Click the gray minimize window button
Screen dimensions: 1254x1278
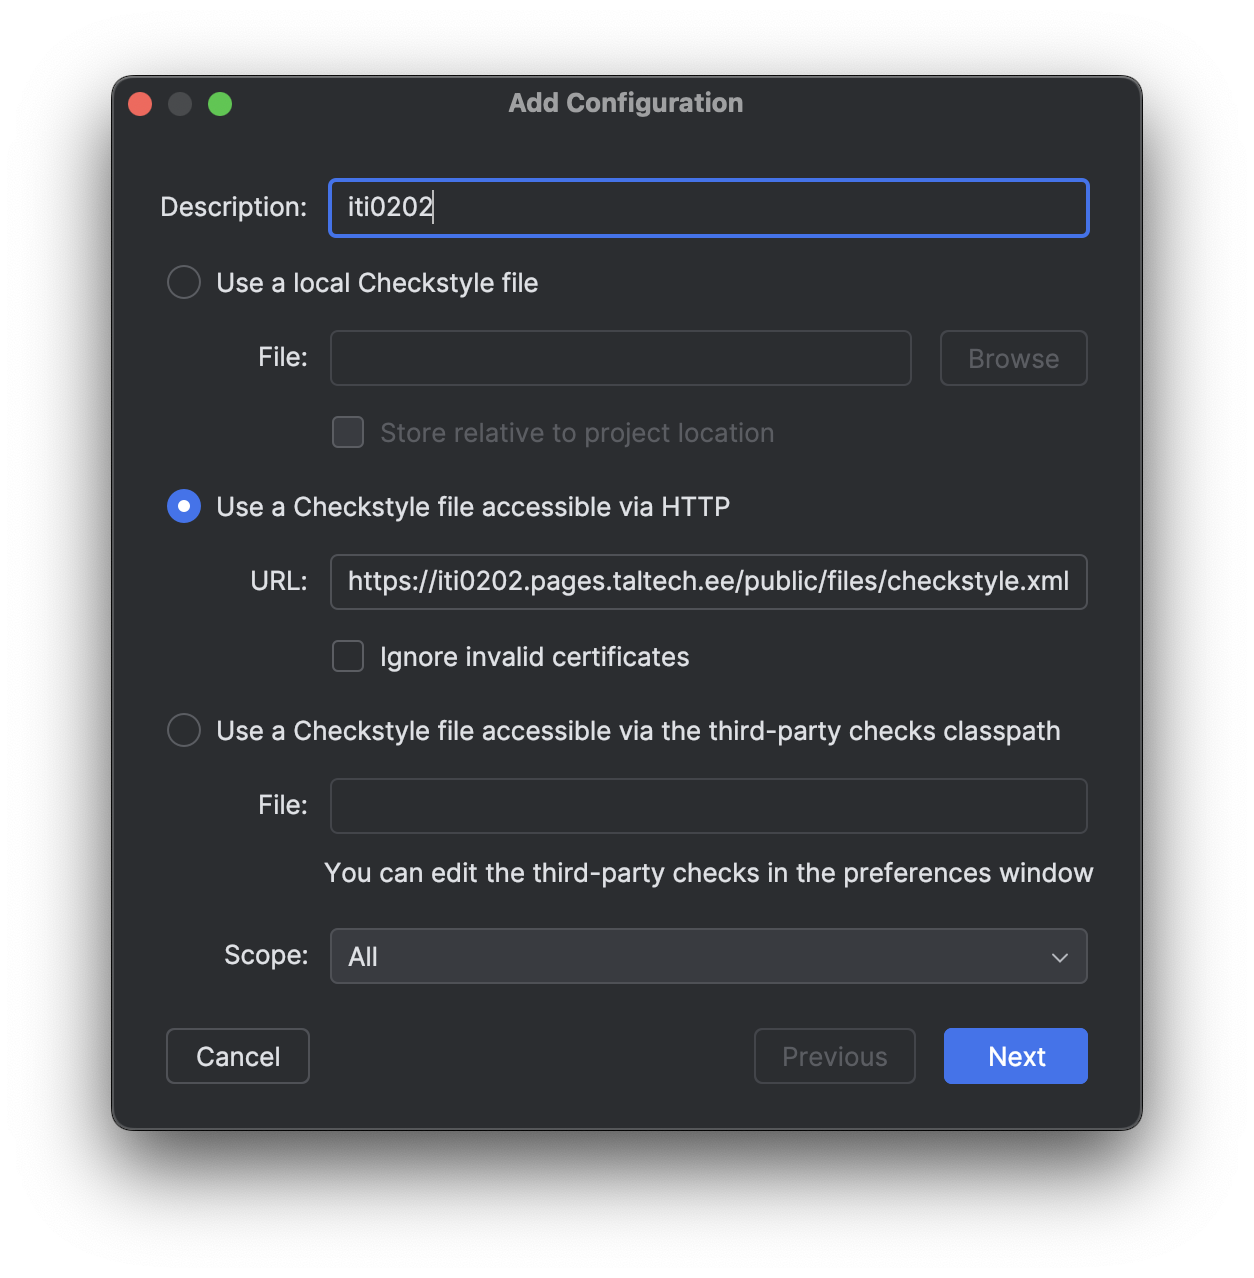click(180, 104)
